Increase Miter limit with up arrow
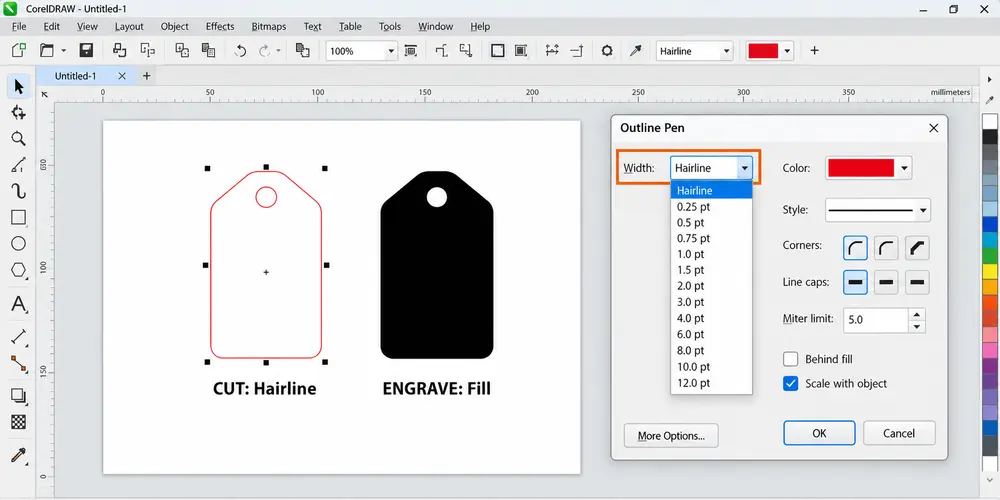Screen dimensions: 1000x500 pyautogui.click(x=916, y=314)
